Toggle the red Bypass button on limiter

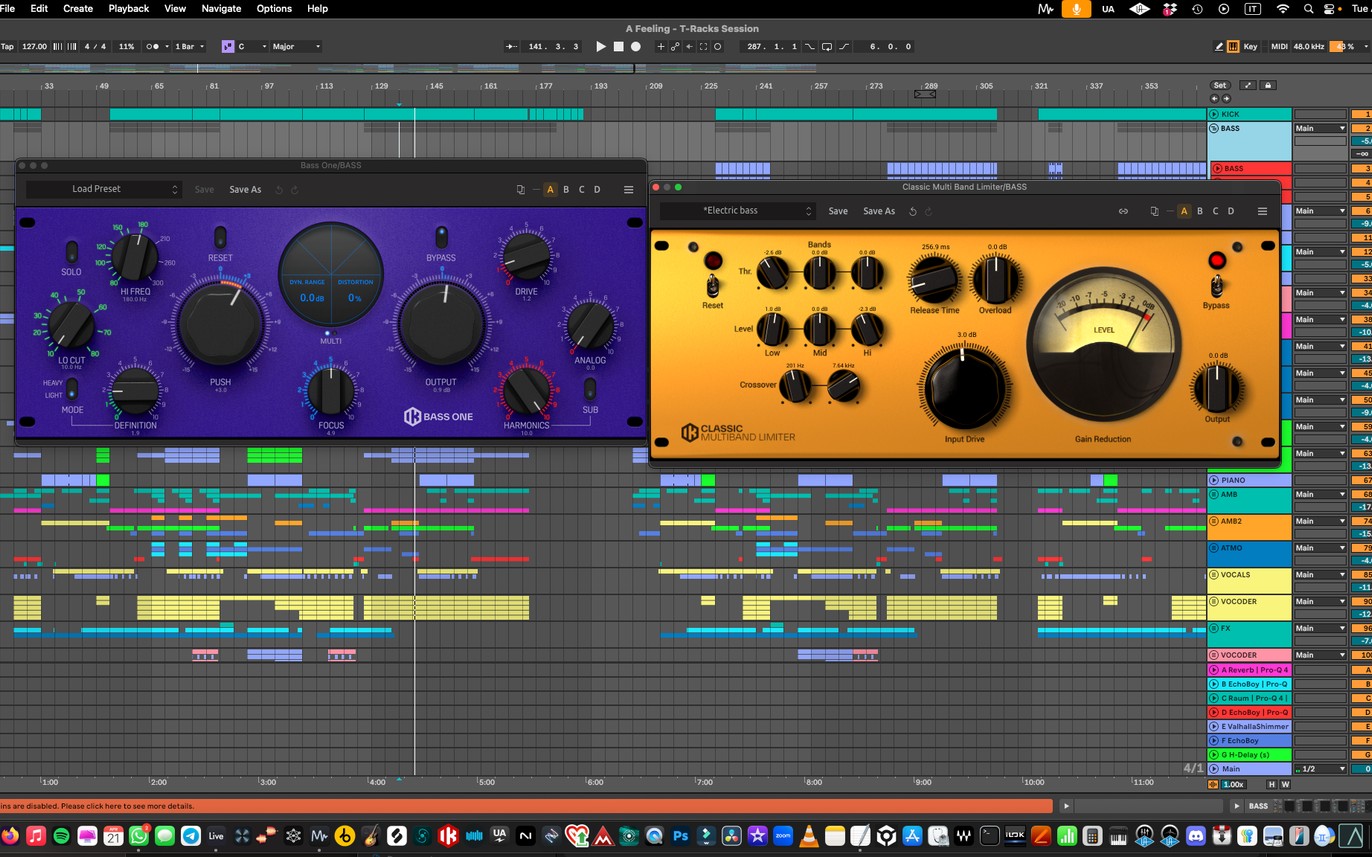click(1216, 261)
